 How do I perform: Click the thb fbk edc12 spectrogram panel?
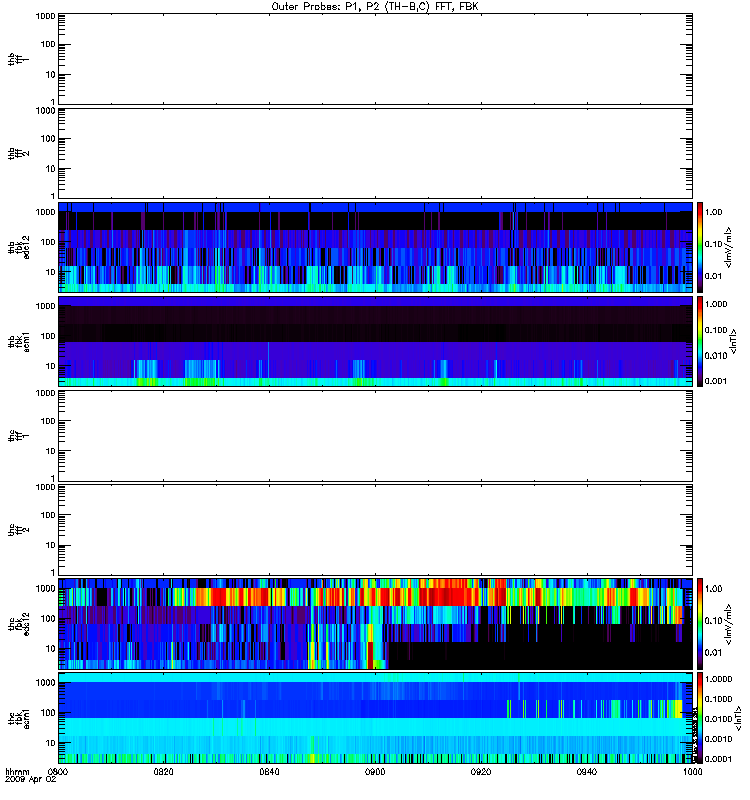click(x=375, y=247)
